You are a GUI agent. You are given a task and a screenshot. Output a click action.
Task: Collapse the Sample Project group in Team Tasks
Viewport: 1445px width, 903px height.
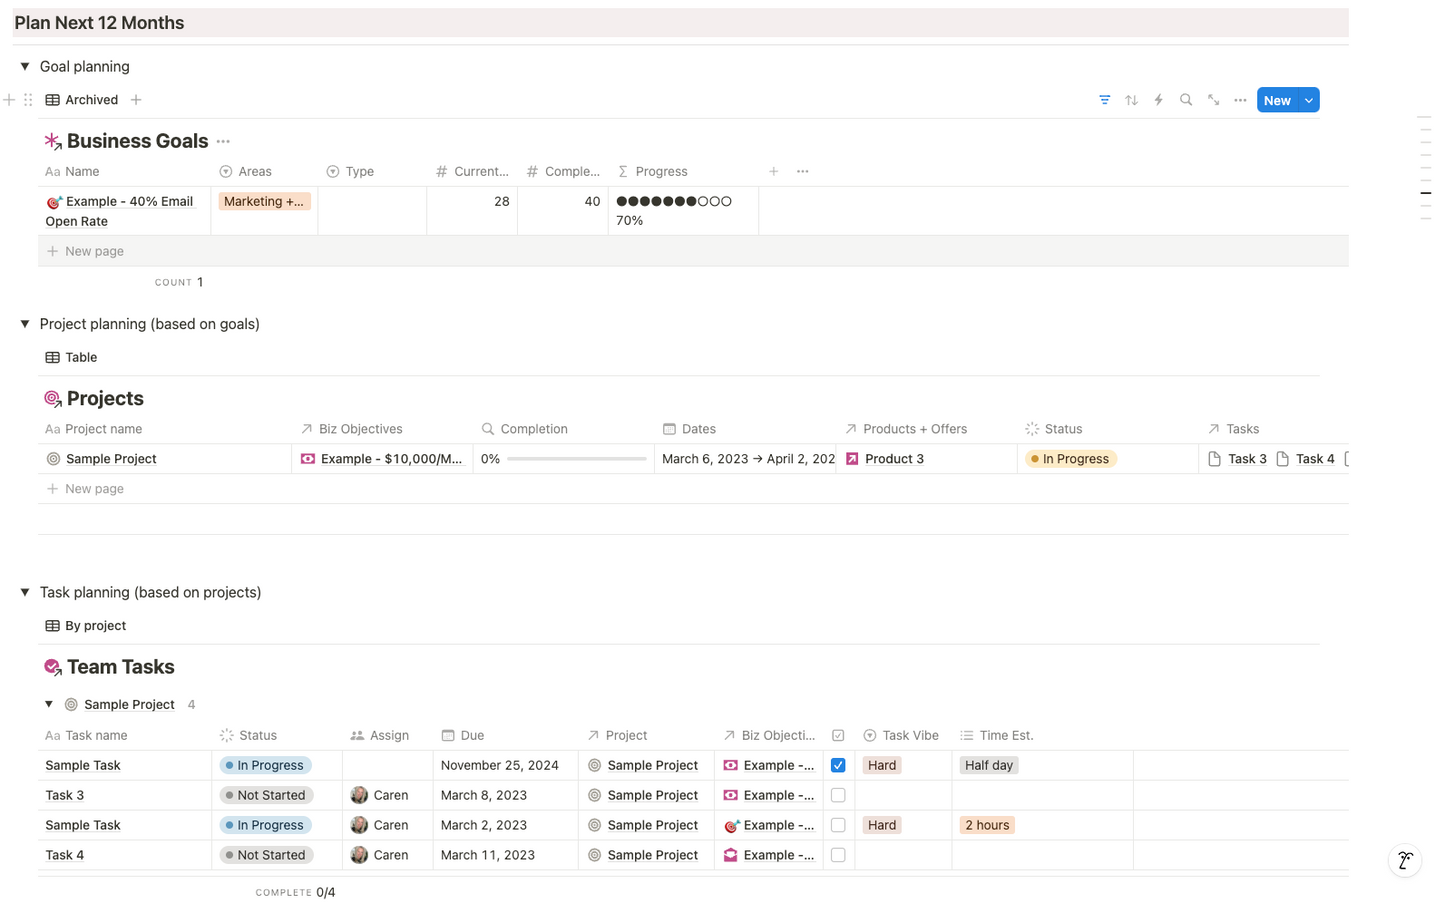click(x=48, y=704)
